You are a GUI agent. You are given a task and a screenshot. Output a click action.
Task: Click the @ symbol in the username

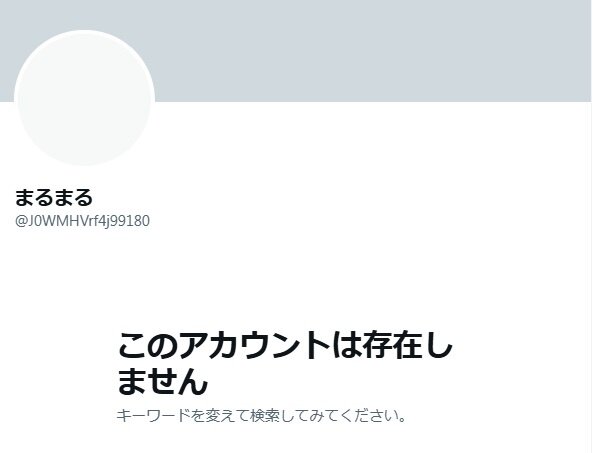20,221
